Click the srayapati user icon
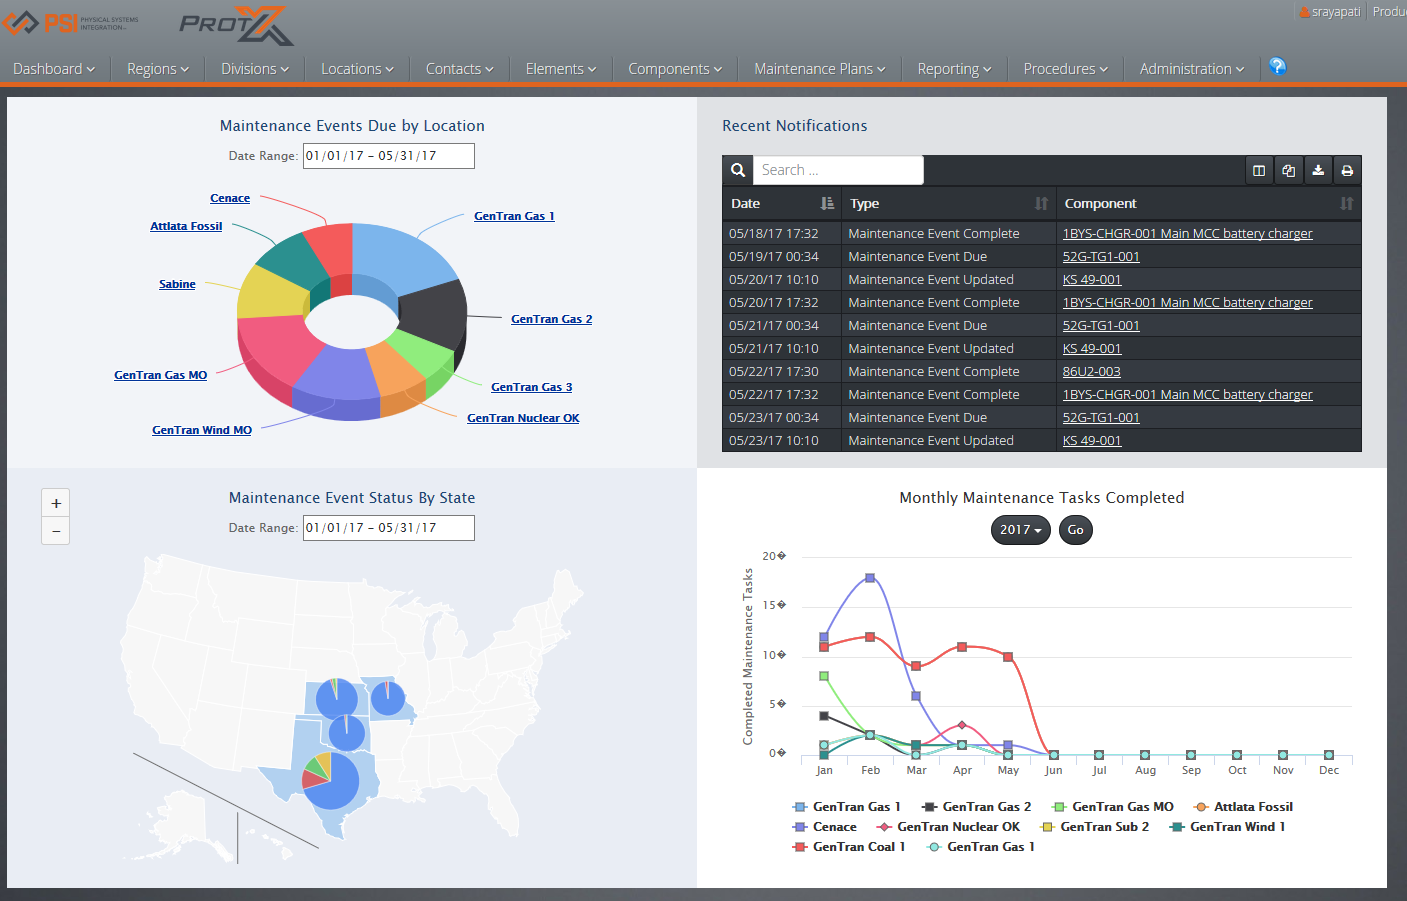1407x901 pixels. (1304, 12)
